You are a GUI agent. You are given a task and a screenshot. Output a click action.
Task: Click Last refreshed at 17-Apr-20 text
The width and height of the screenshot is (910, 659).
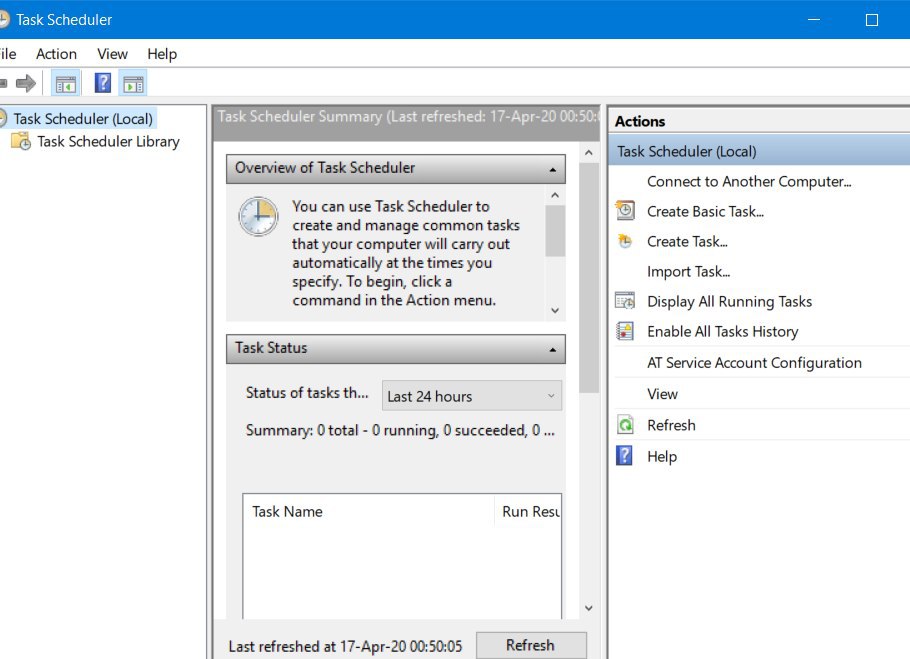point(345,646)
